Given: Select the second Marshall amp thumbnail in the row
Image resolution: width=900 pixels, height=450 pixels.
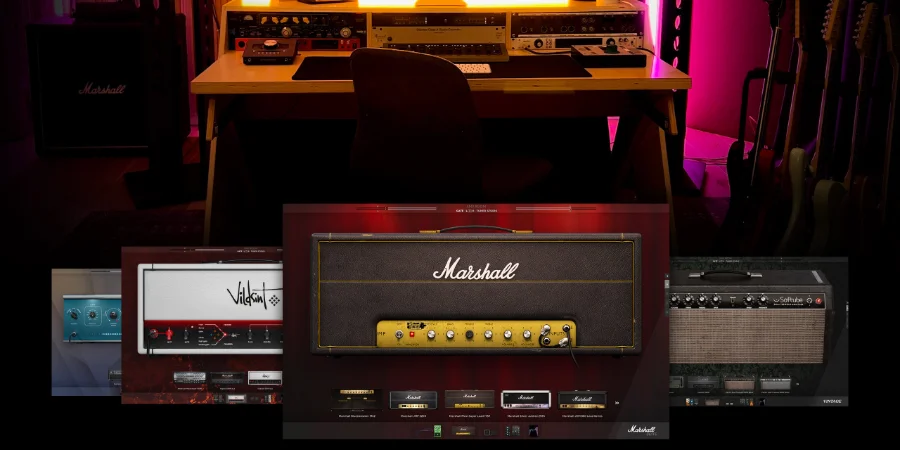Looking at the screenshot, I should pyautogui.click(x=413, y=399).
